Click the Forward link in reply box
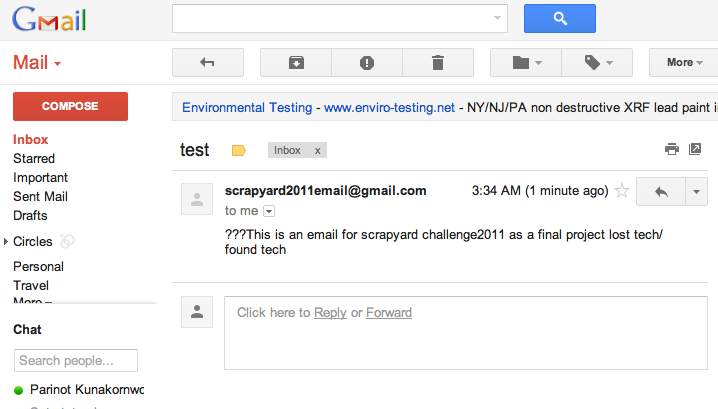The width and height of the screenshot is (718, 409). pyautogui.click(x=389, y=312)
